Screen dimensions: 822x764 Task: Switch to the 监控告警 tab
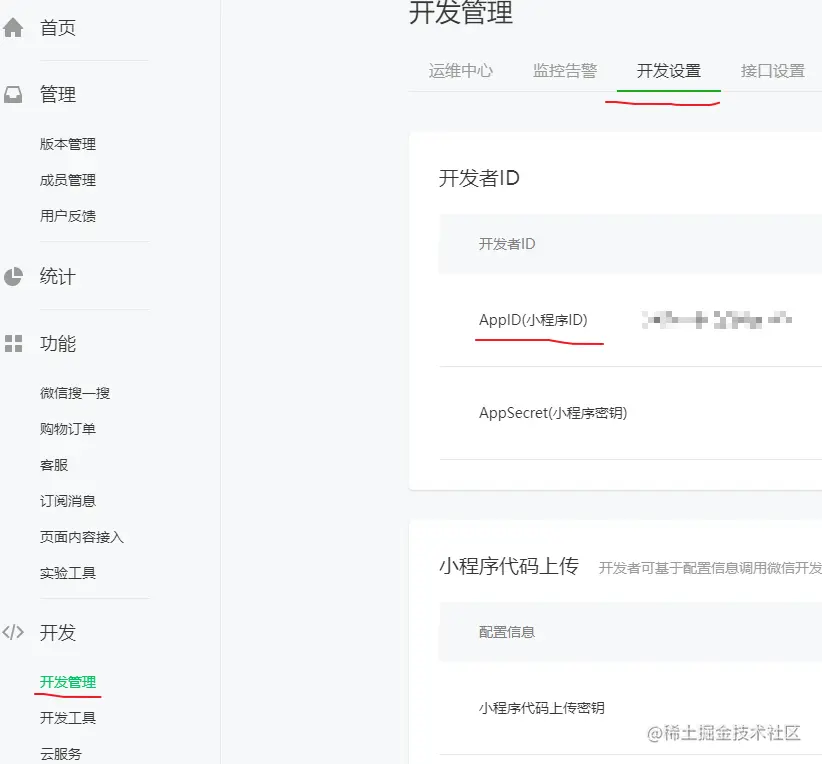coord(565,71)
